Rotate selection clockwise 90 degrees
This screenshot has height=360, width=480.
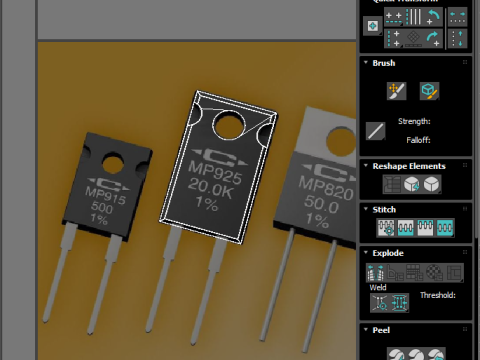[433, 39]
